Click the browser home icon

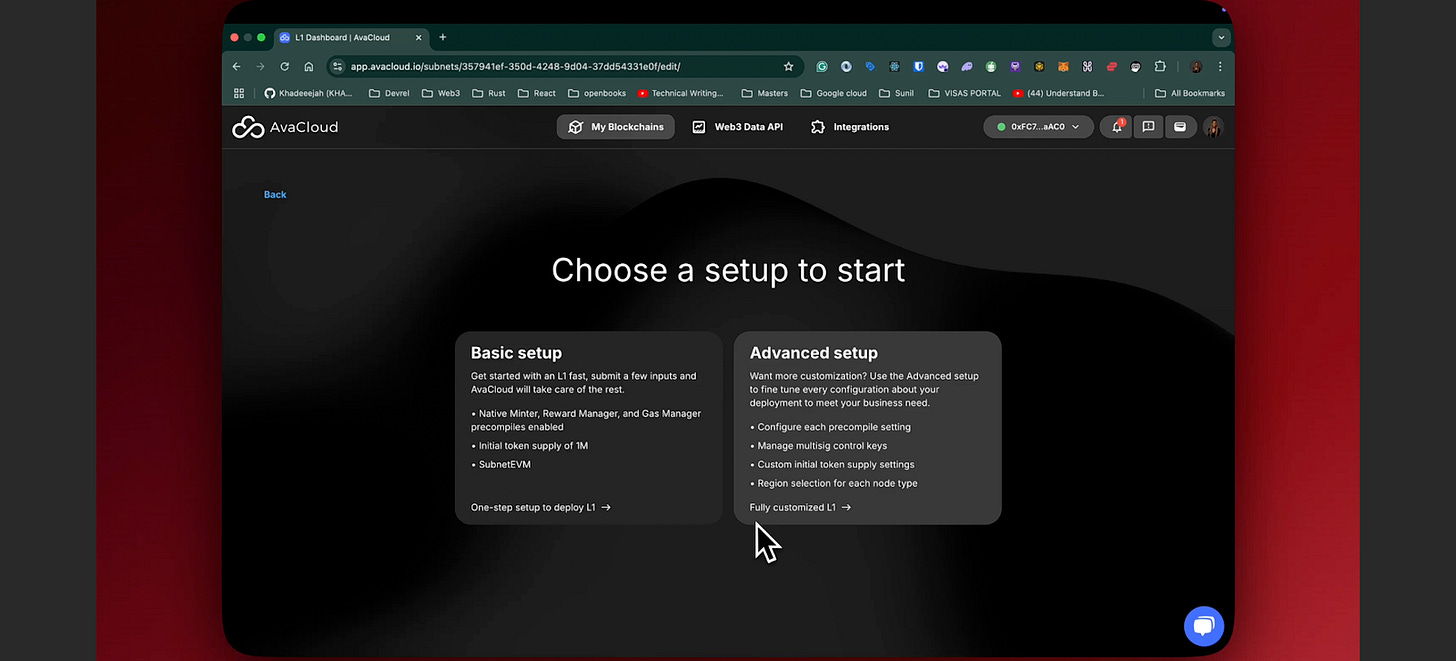tap(309, 66)
